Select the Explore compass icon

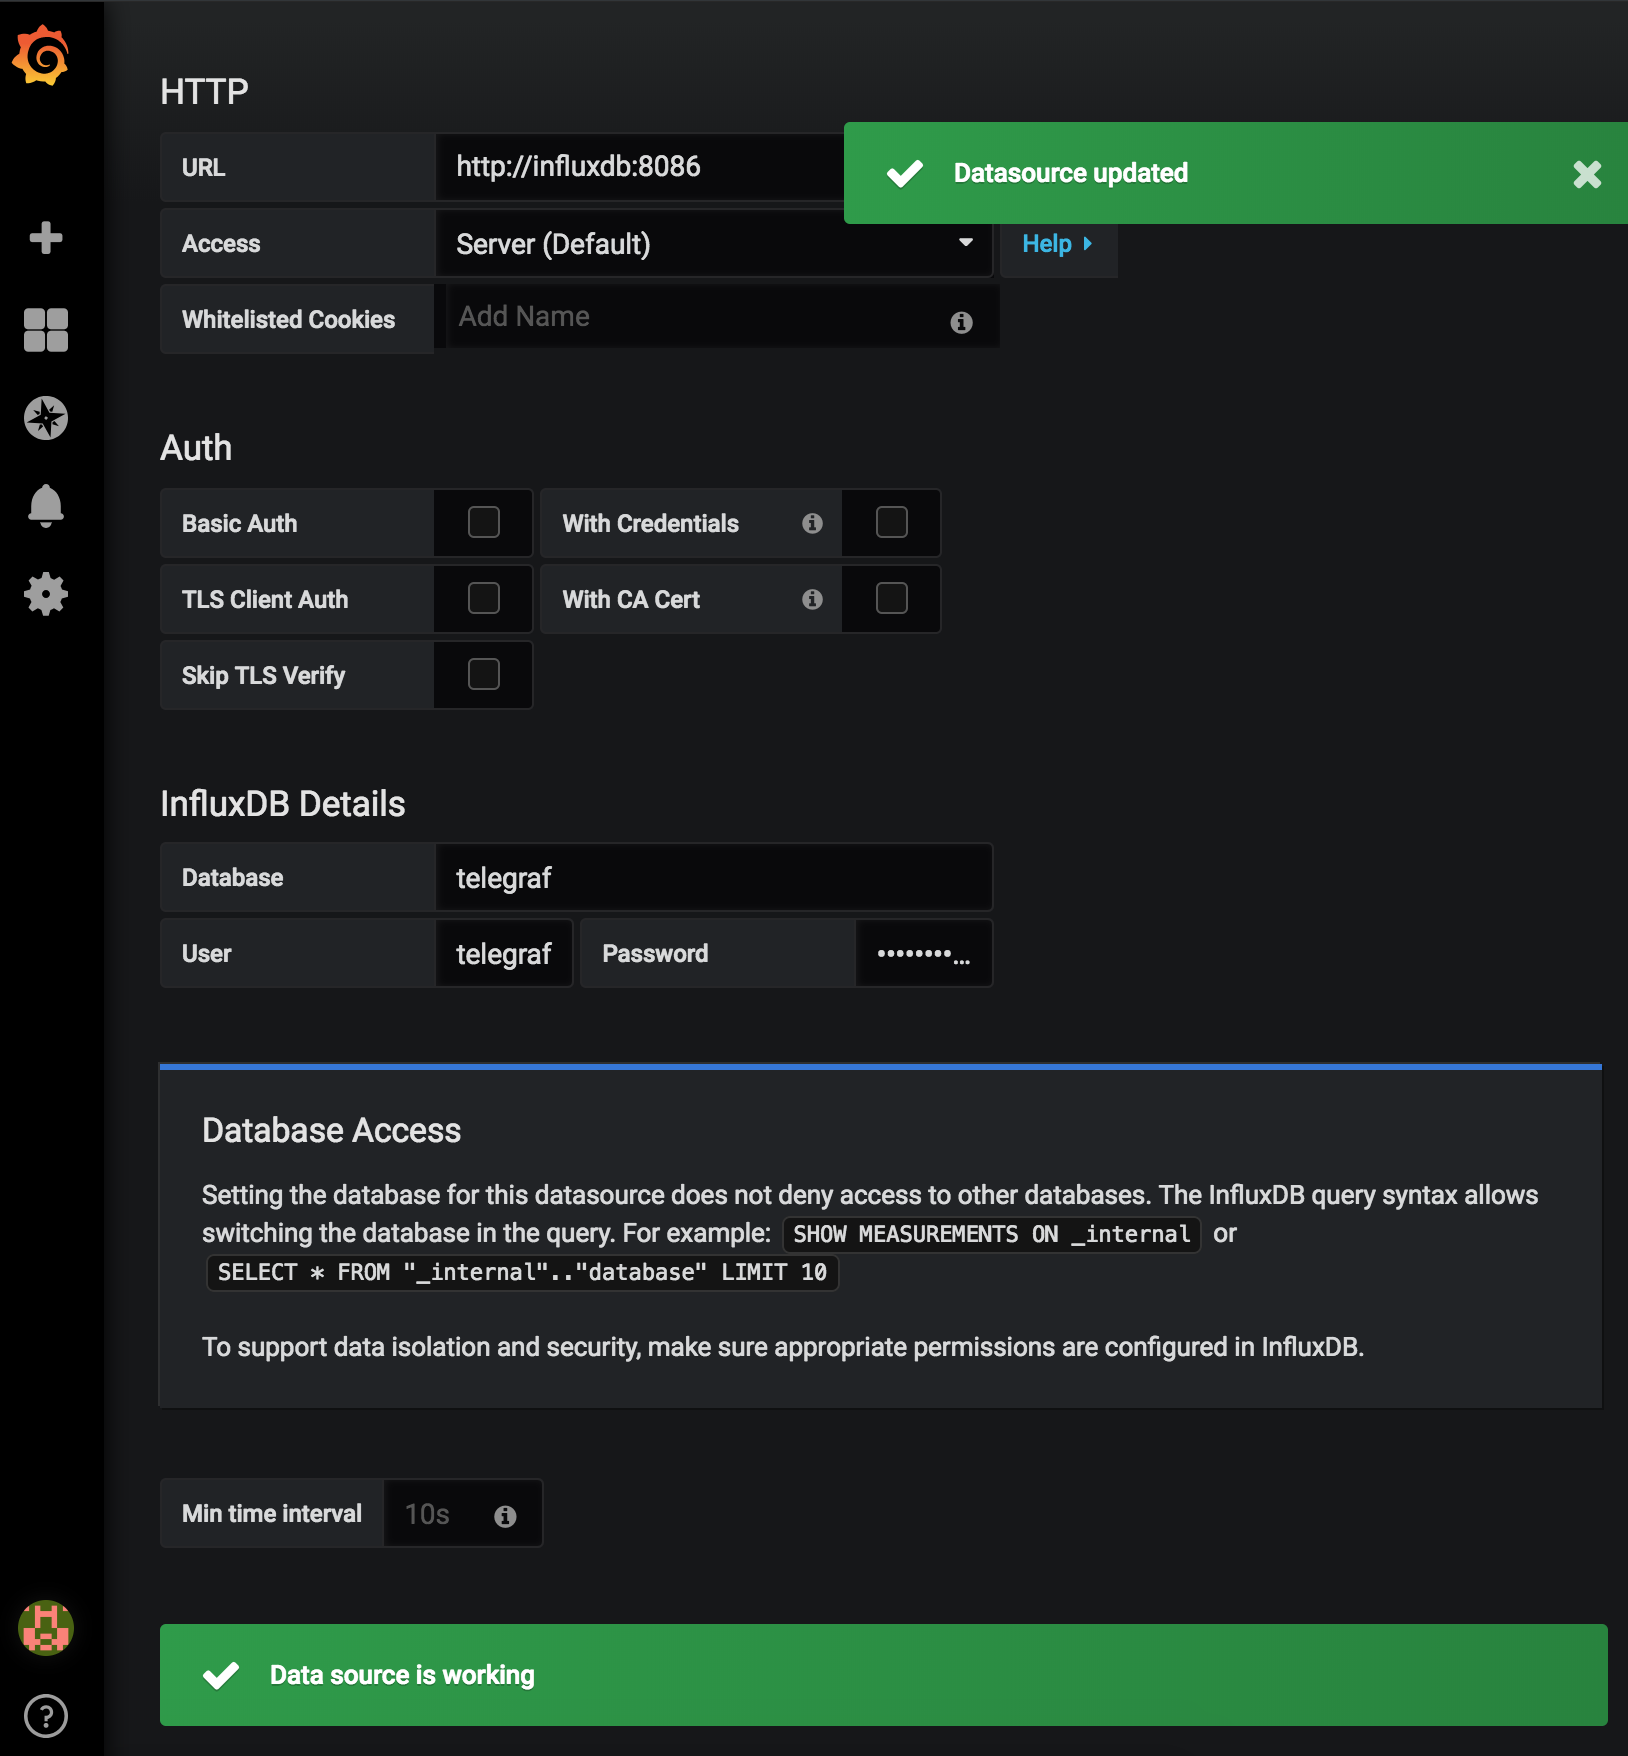[x=45, y=419]
